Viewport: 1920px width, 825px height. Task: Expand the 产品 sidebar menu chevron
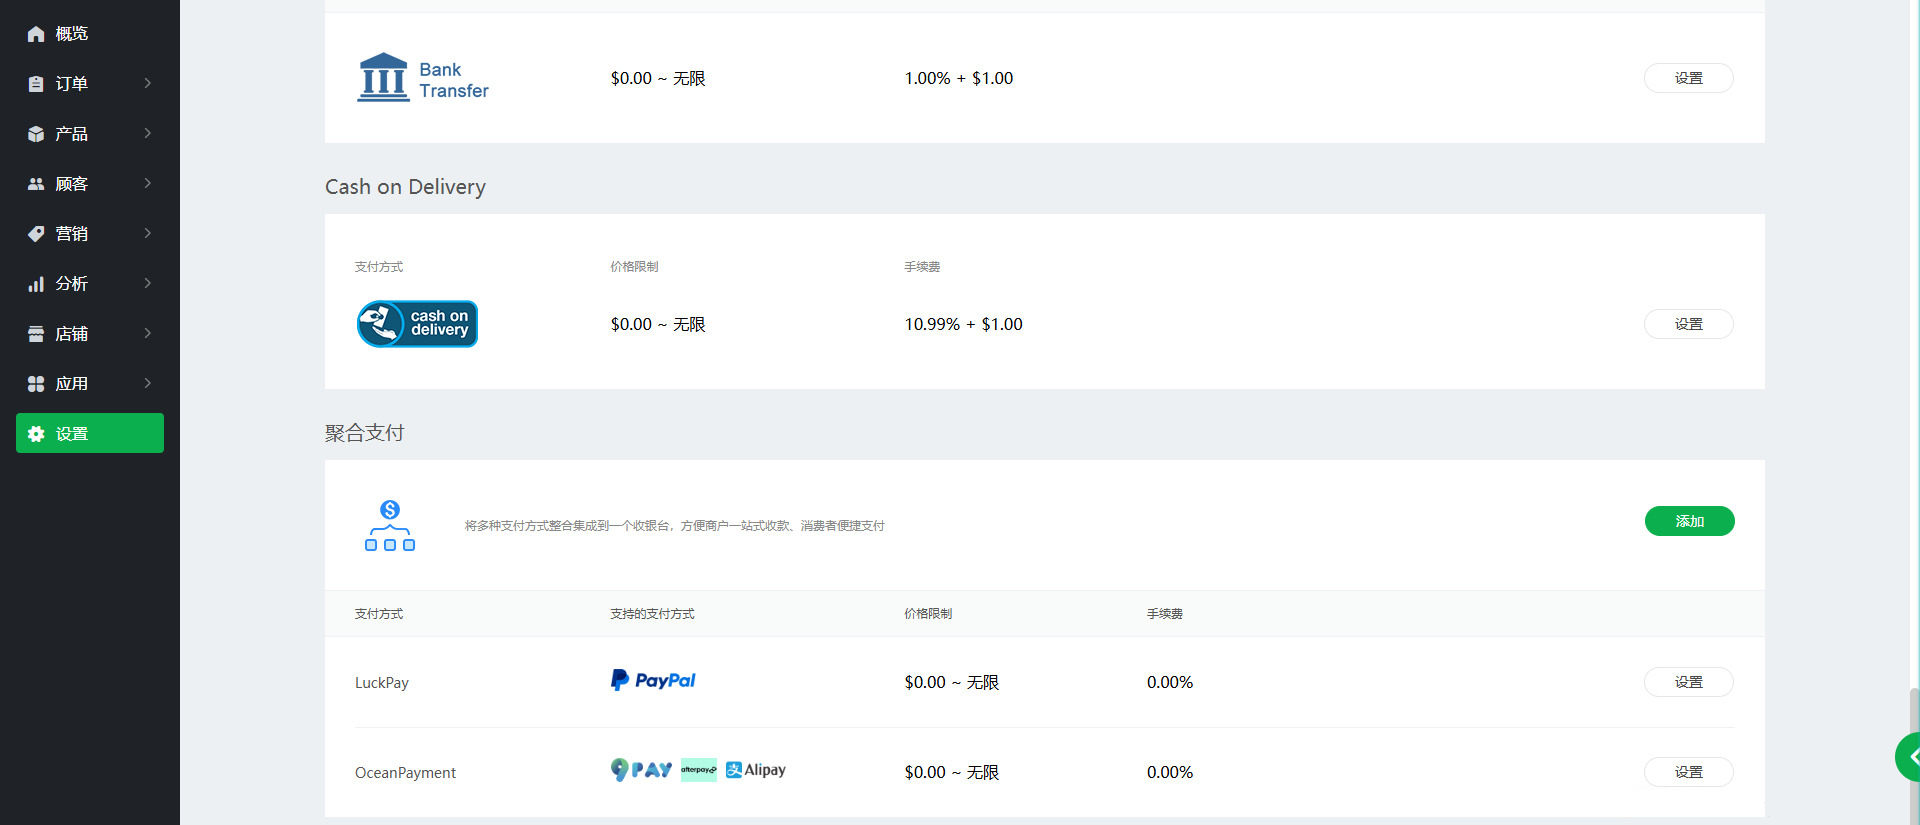coord(148,133)
